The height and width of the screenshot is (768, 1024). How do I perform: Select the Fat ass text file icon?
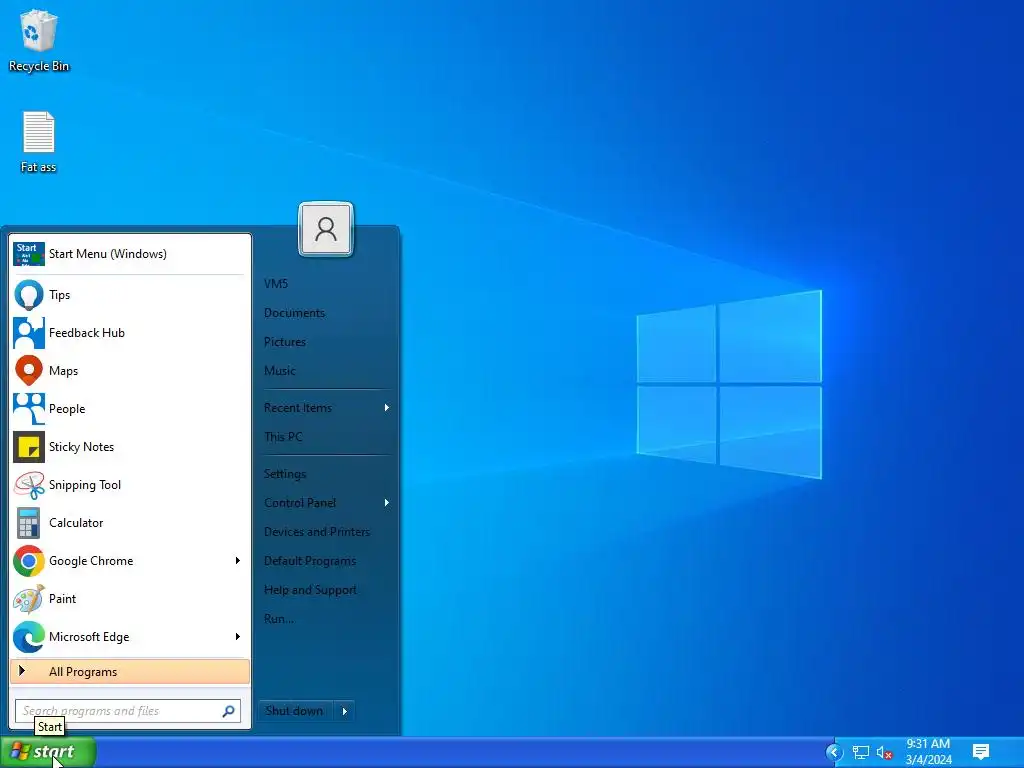pyautogui.click(x=39, y=133)
